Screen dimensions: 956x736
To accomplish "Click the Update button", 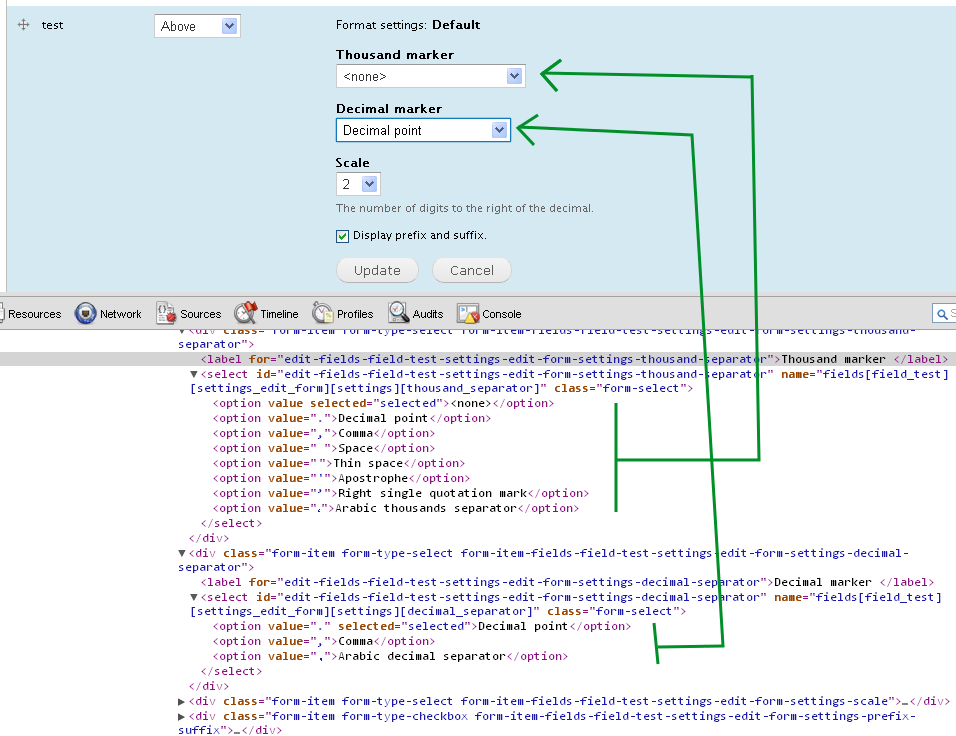I will pyautogui.click(x=377, y=270).
